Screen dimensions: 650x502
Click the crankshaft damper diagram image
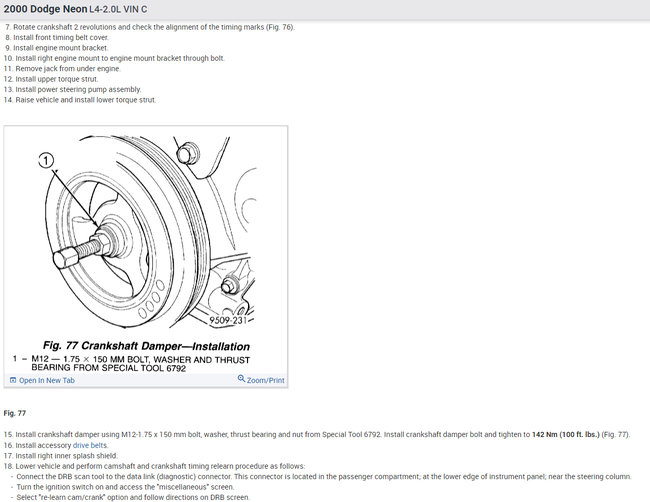[x=146, y=232]
